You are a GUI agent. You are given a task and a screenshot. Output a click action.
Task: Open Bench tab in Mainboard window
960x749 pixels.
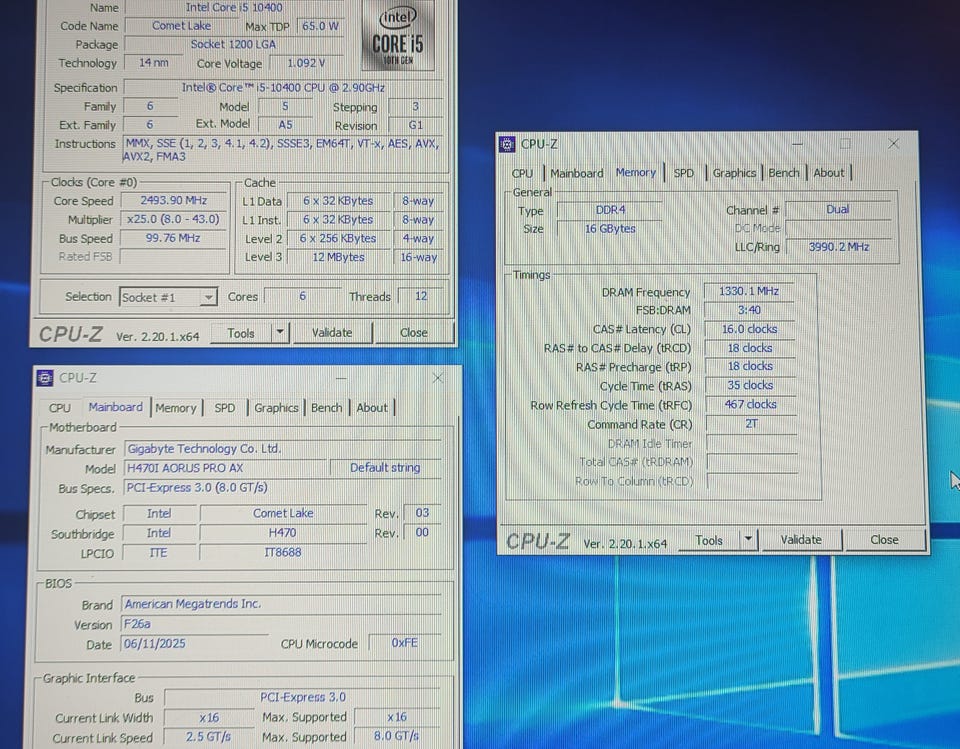pyautogui.click(x=326, y=408)
